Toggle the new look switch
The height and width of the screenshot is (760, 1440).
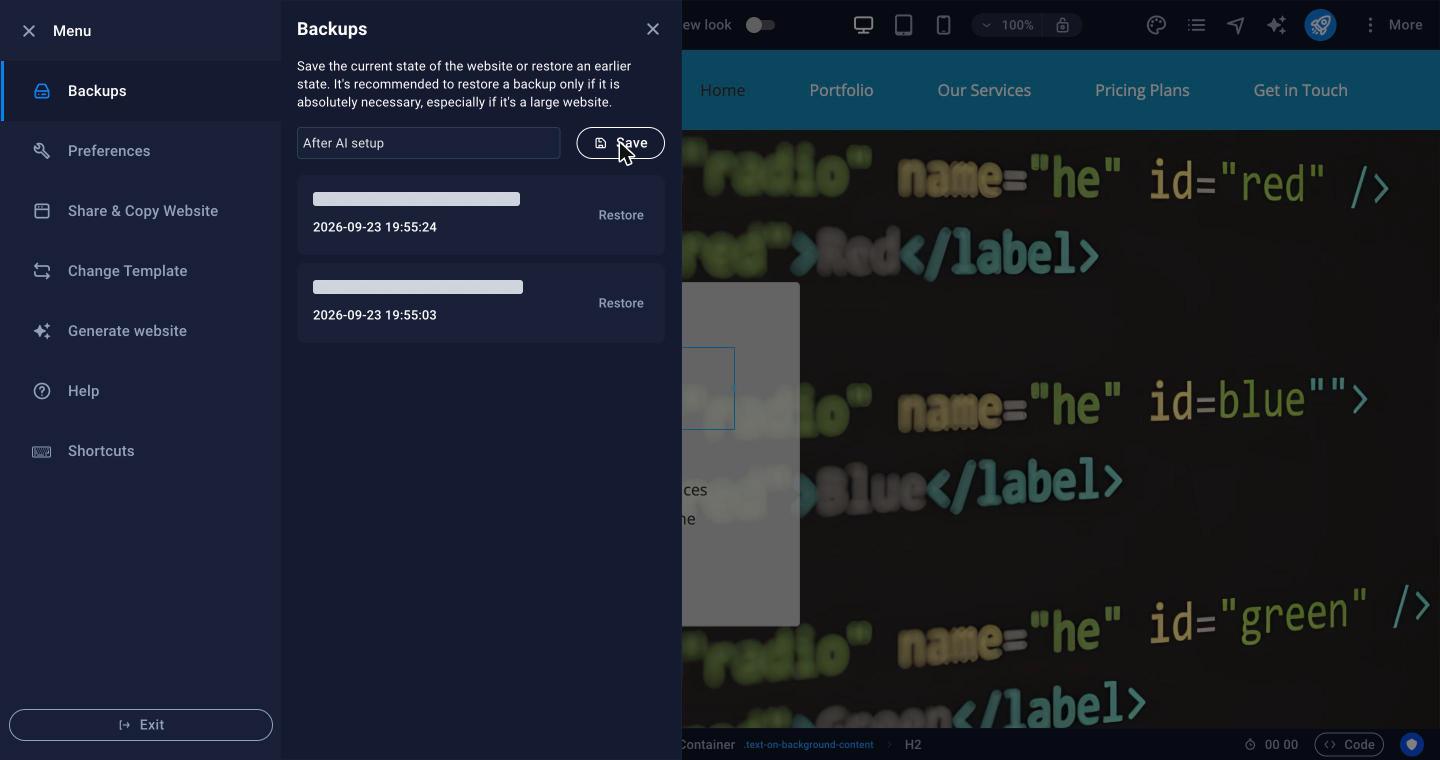click(760, 25)
